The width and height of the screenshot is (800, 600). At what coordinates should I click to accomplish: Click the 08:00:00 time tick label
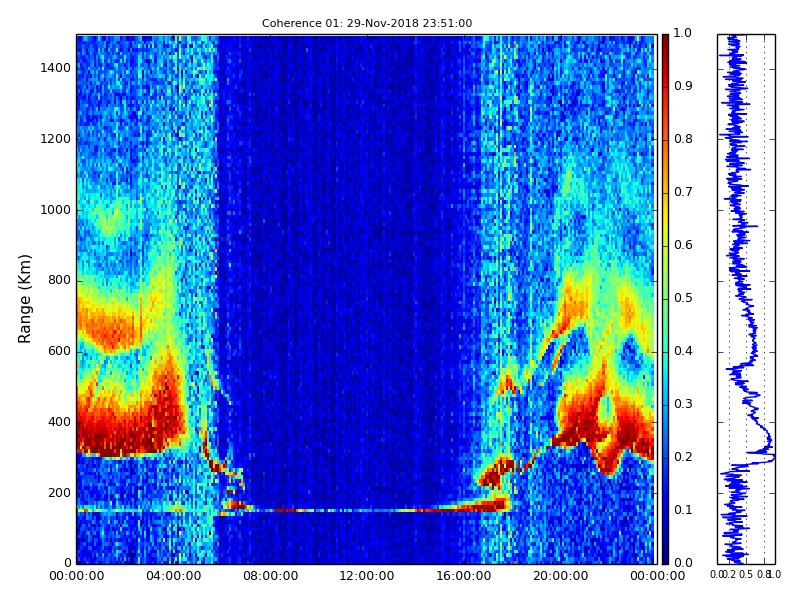click(270, 576)
